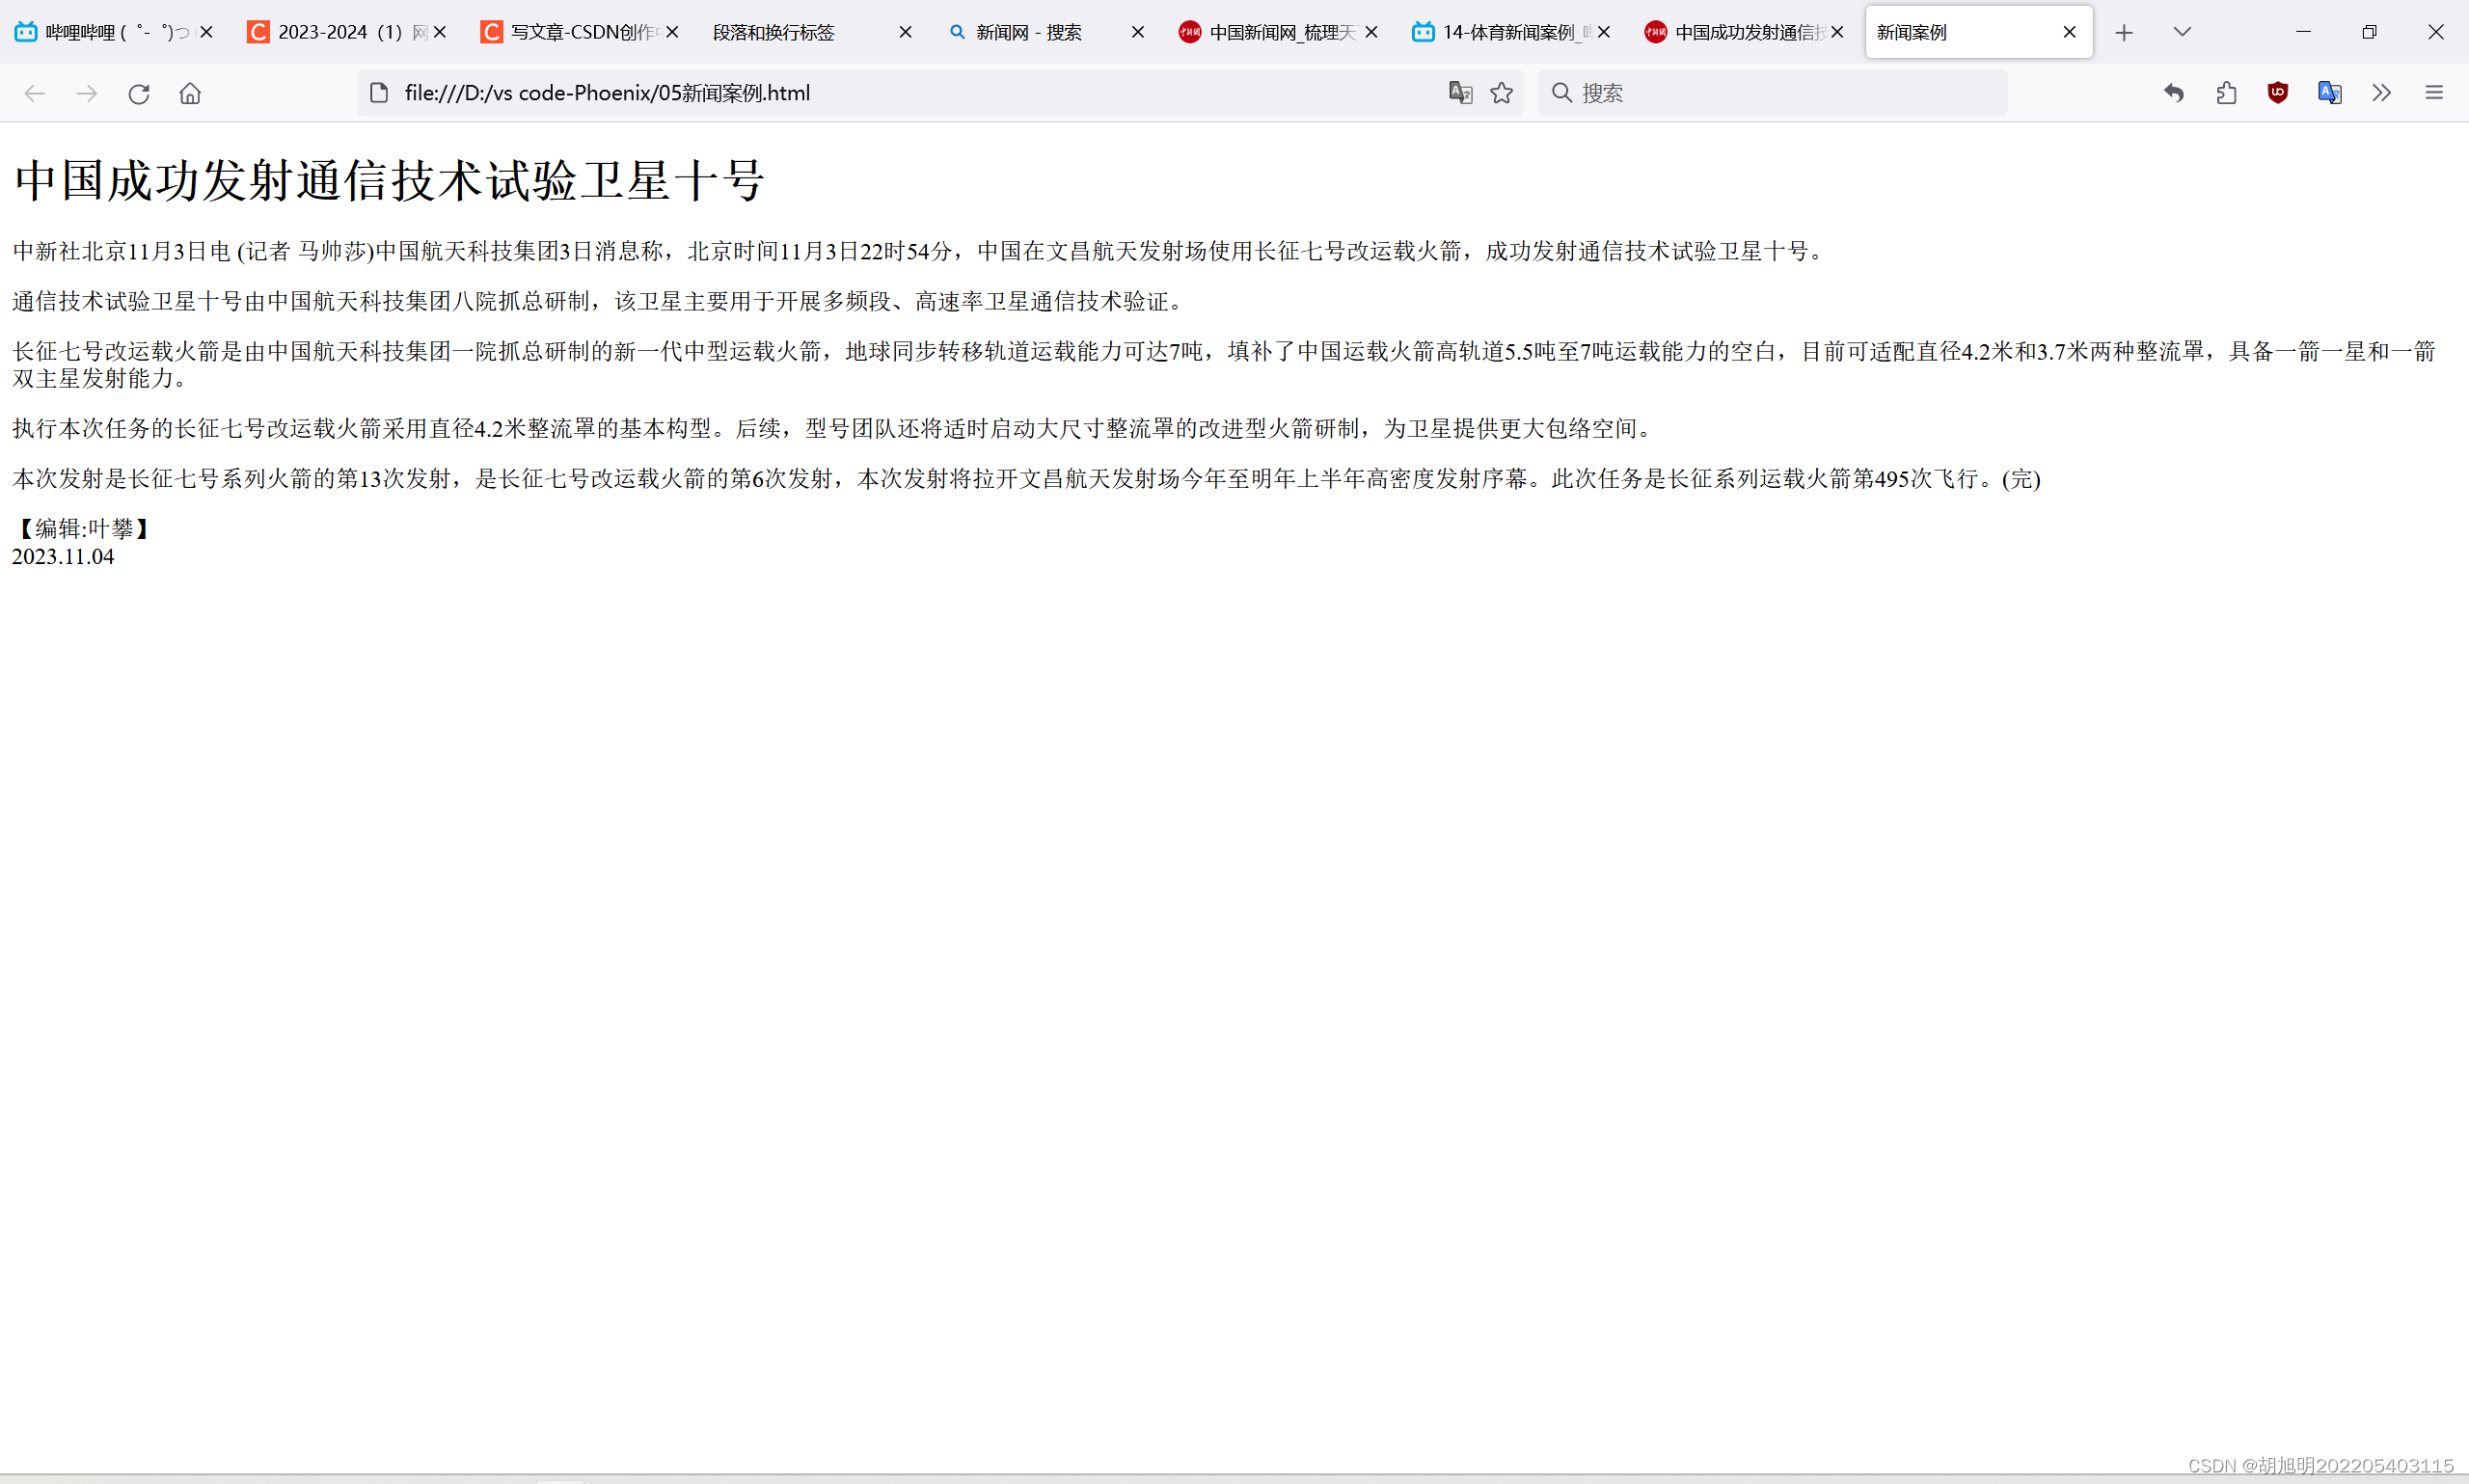
Task: Open the uBlock Origin extension icon
Action: [x=2278, y=93]
